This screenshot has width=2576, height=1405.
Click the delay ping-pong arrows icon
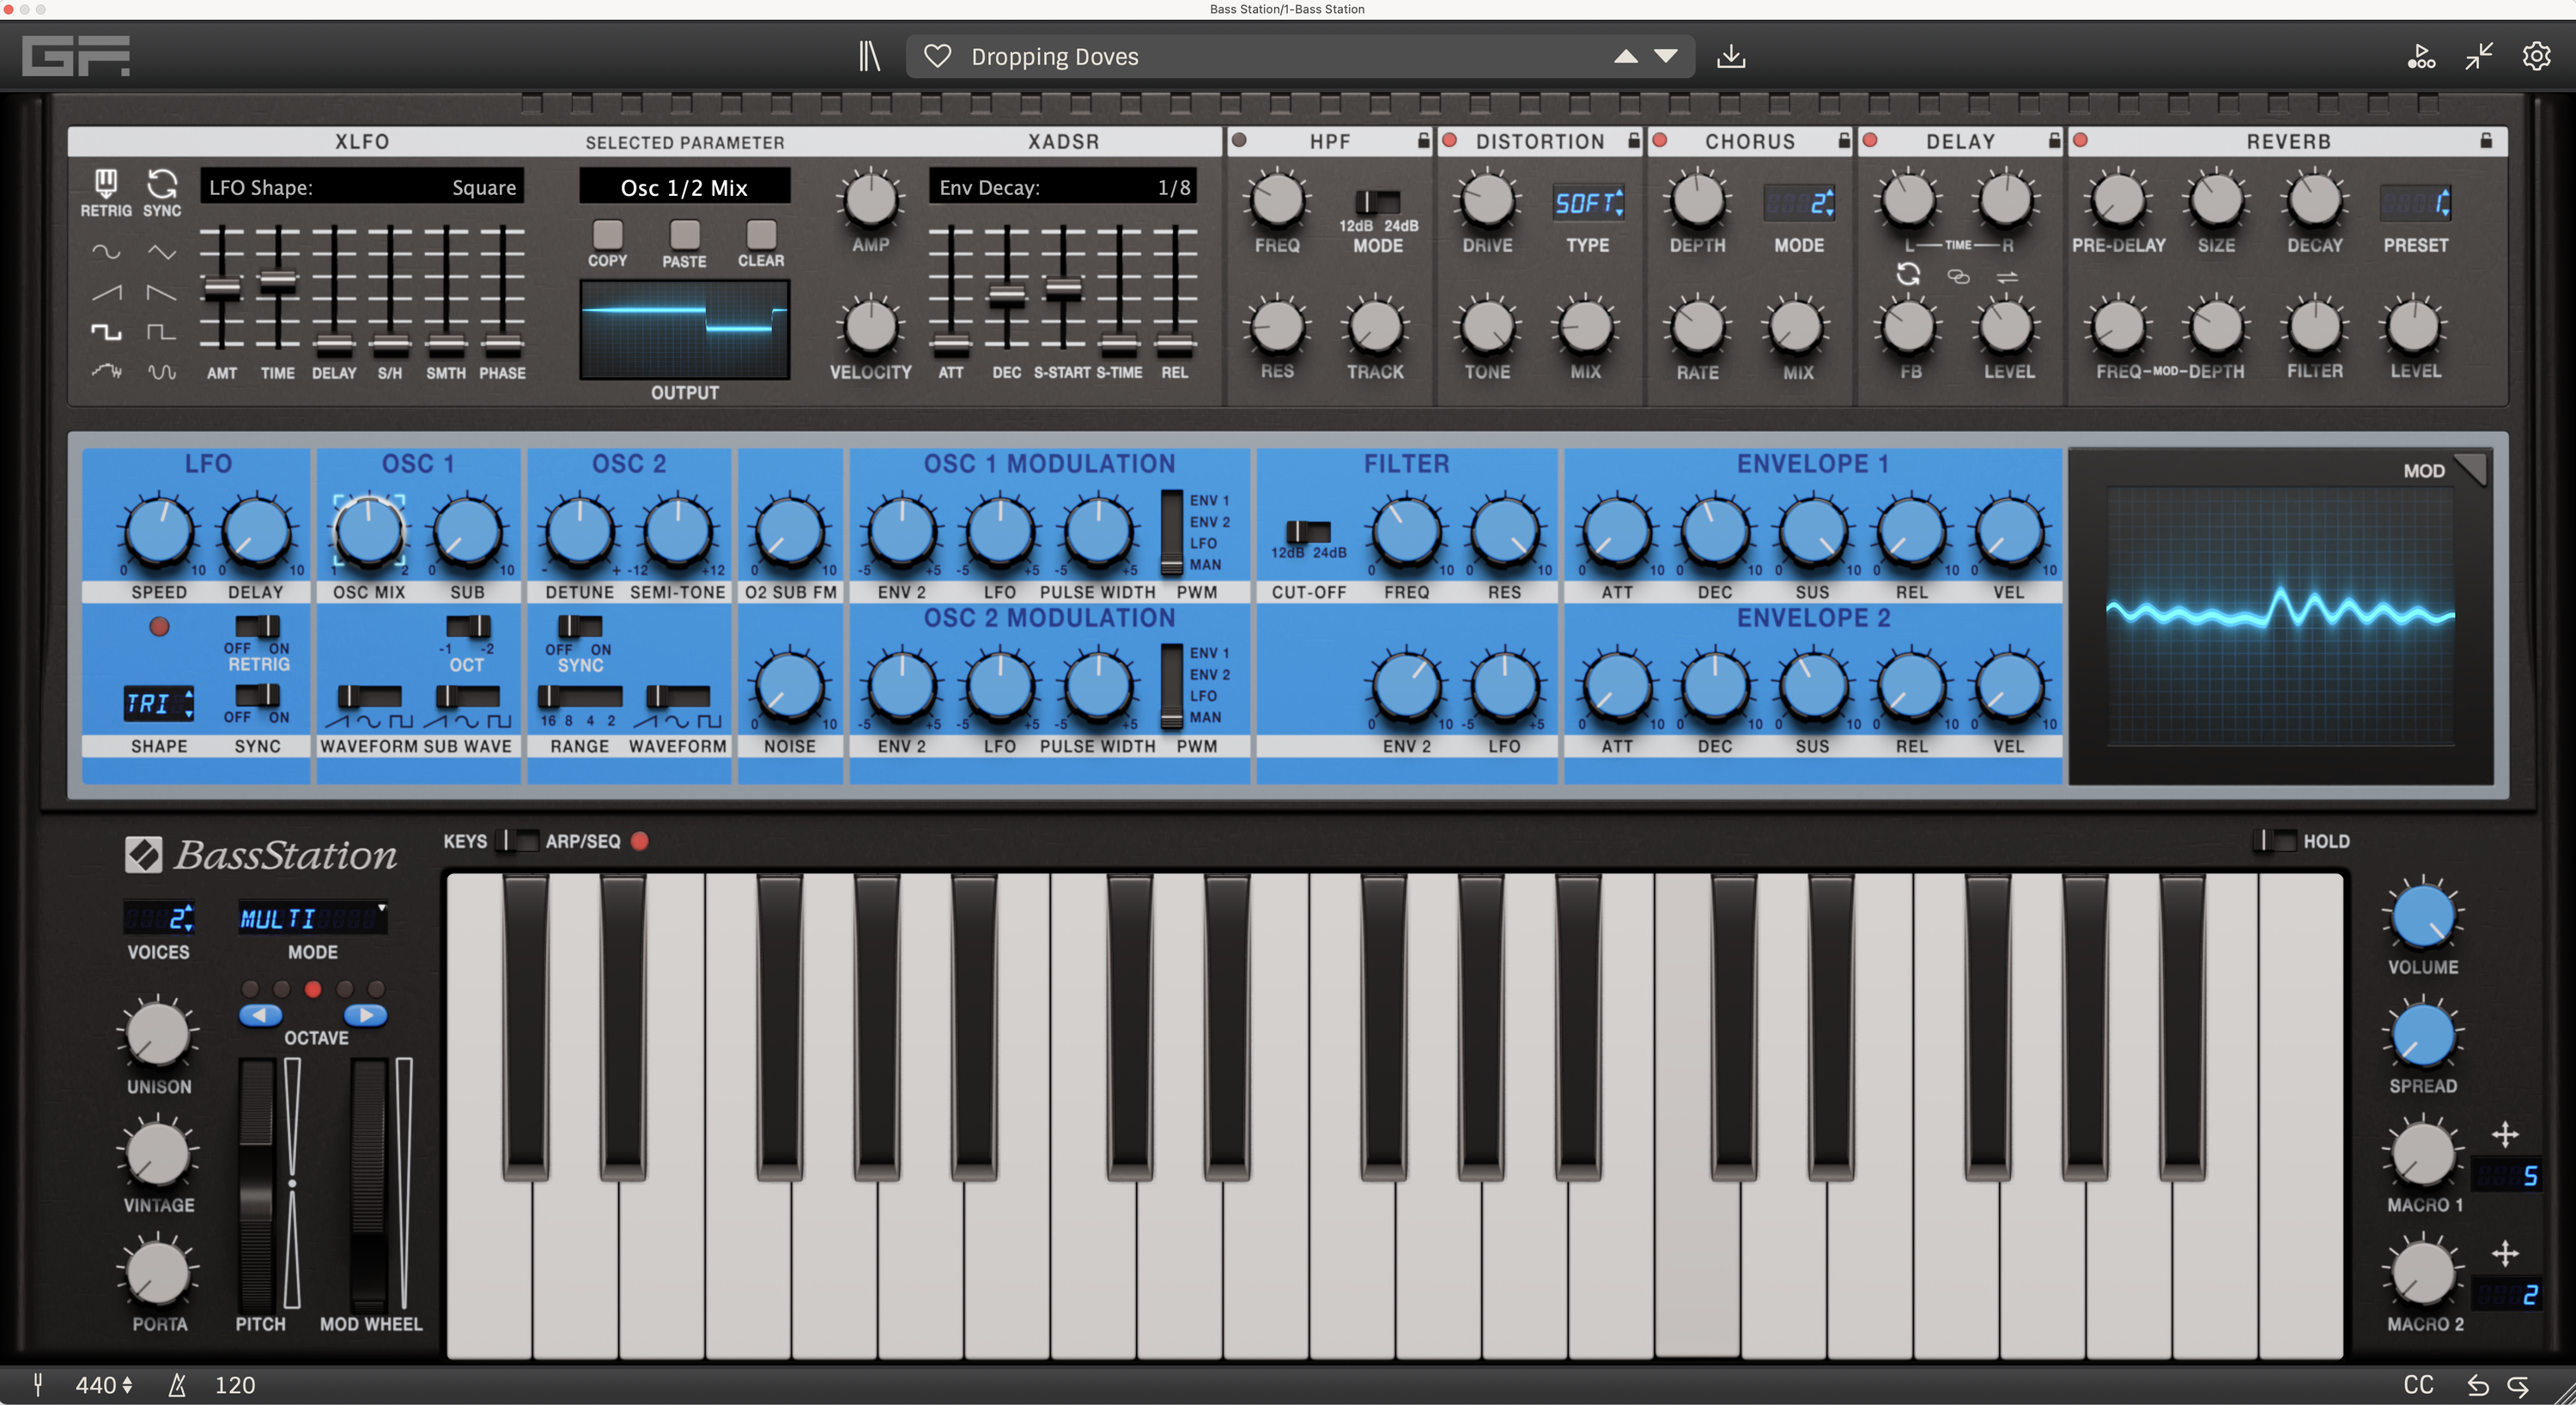(2007, 277)
